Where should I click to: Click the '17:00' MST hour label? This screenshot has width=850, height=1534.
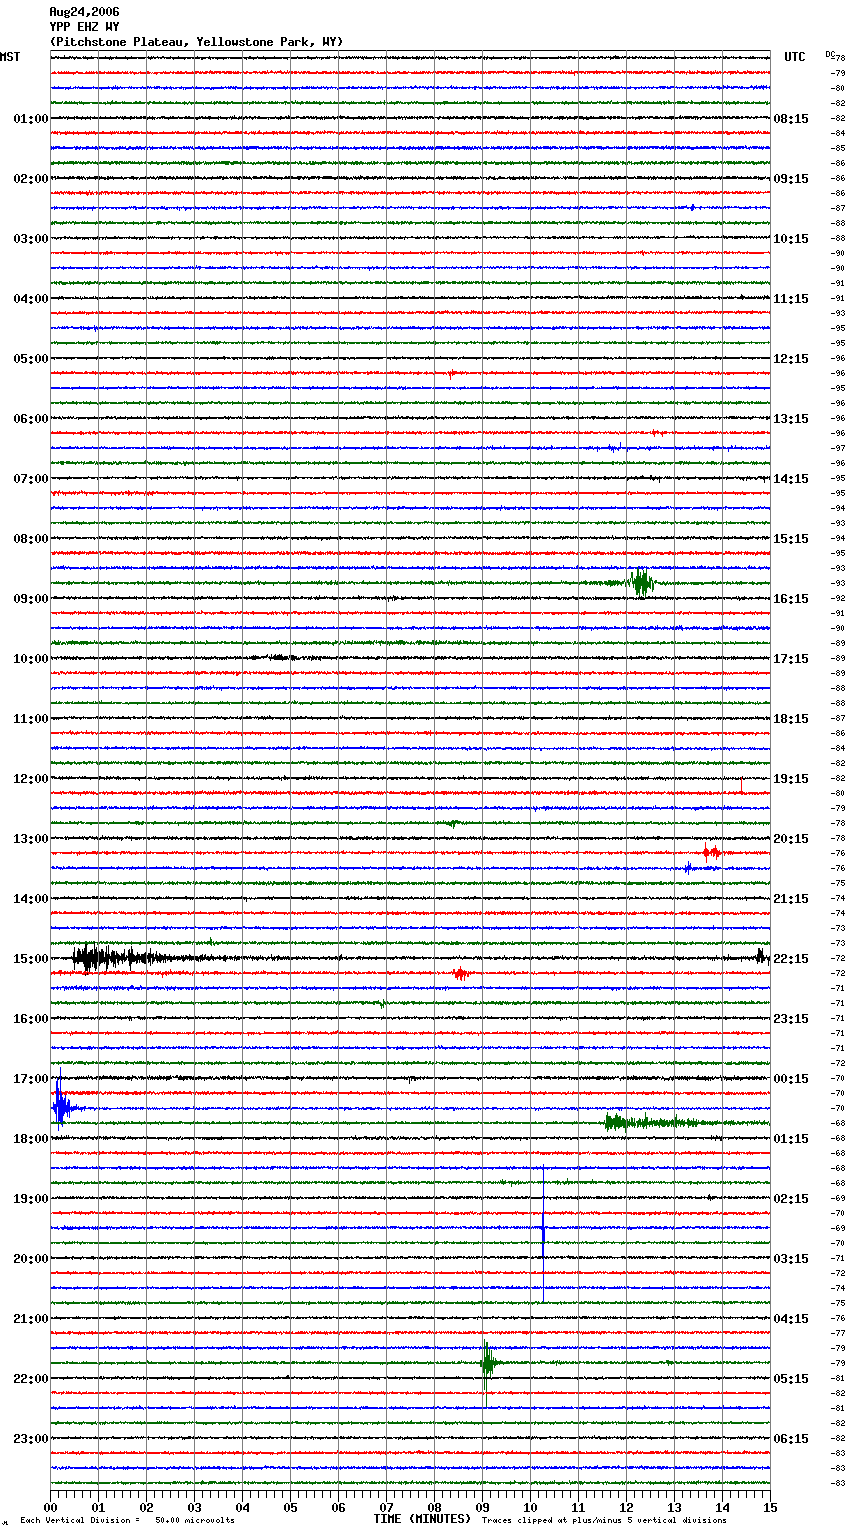[31, 1079]
